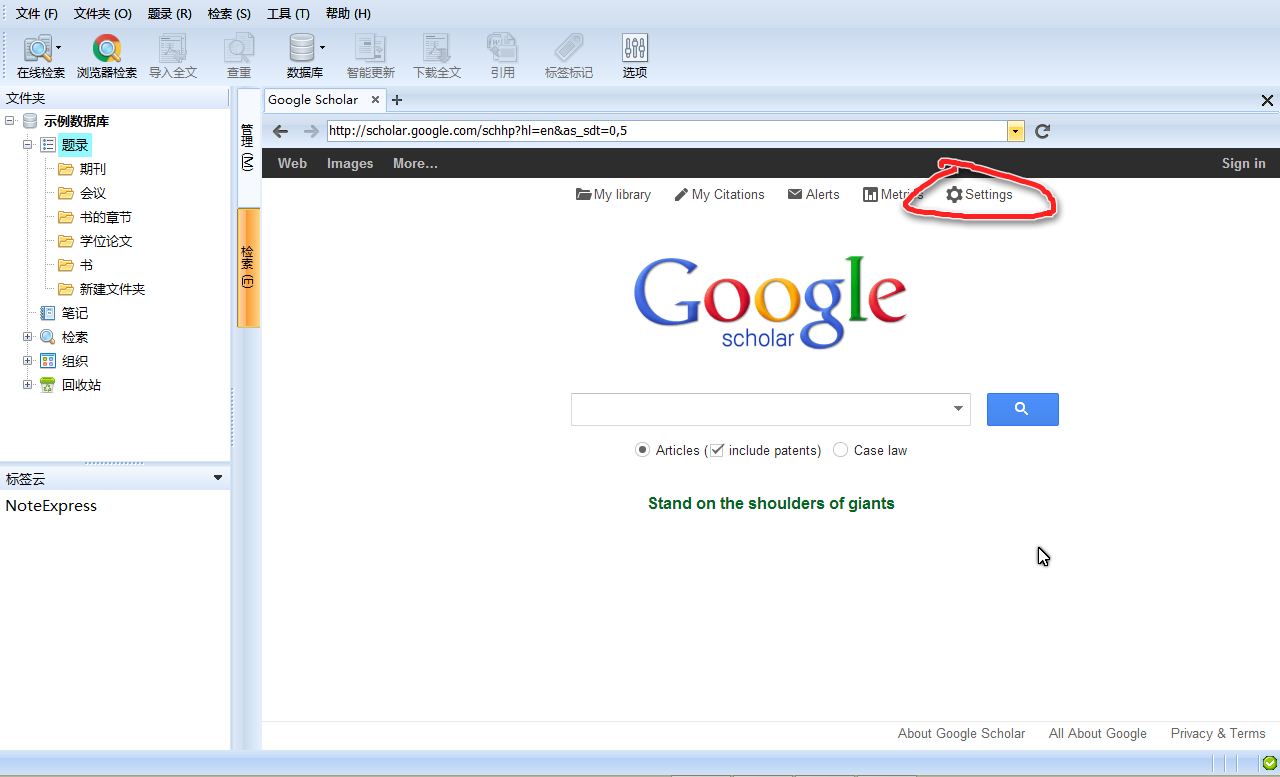Open the 在线检索 dropdown arrow
1280x777 pixels.
click(58, 47)
